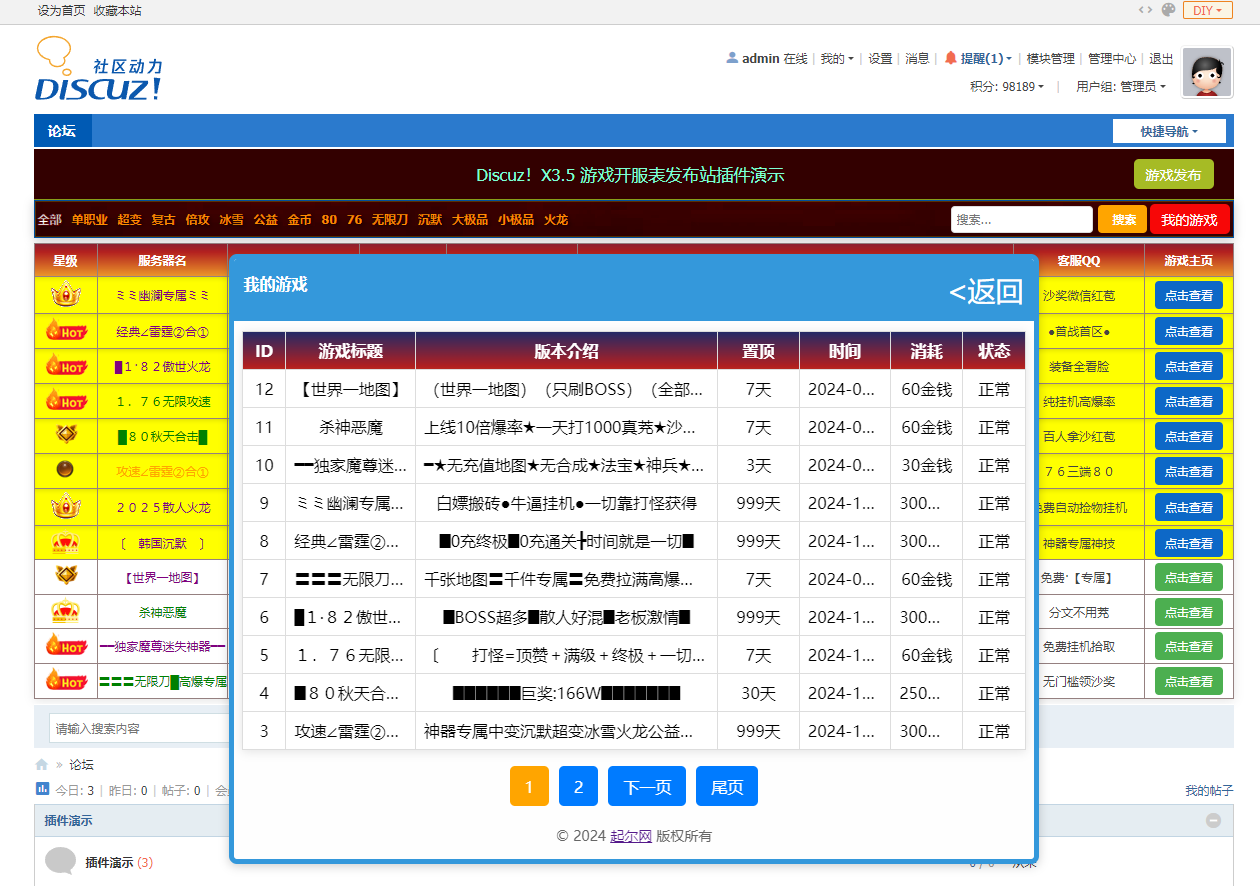
Task: Click 我的帖子 link
Action: pos(1209,790)
